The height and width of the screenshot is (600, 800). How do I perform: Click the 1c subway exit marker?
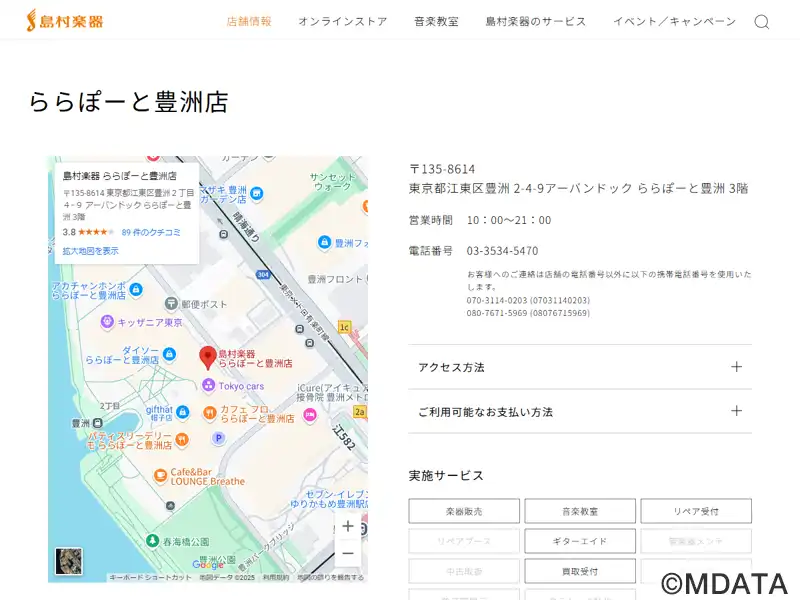click(344, 327)
